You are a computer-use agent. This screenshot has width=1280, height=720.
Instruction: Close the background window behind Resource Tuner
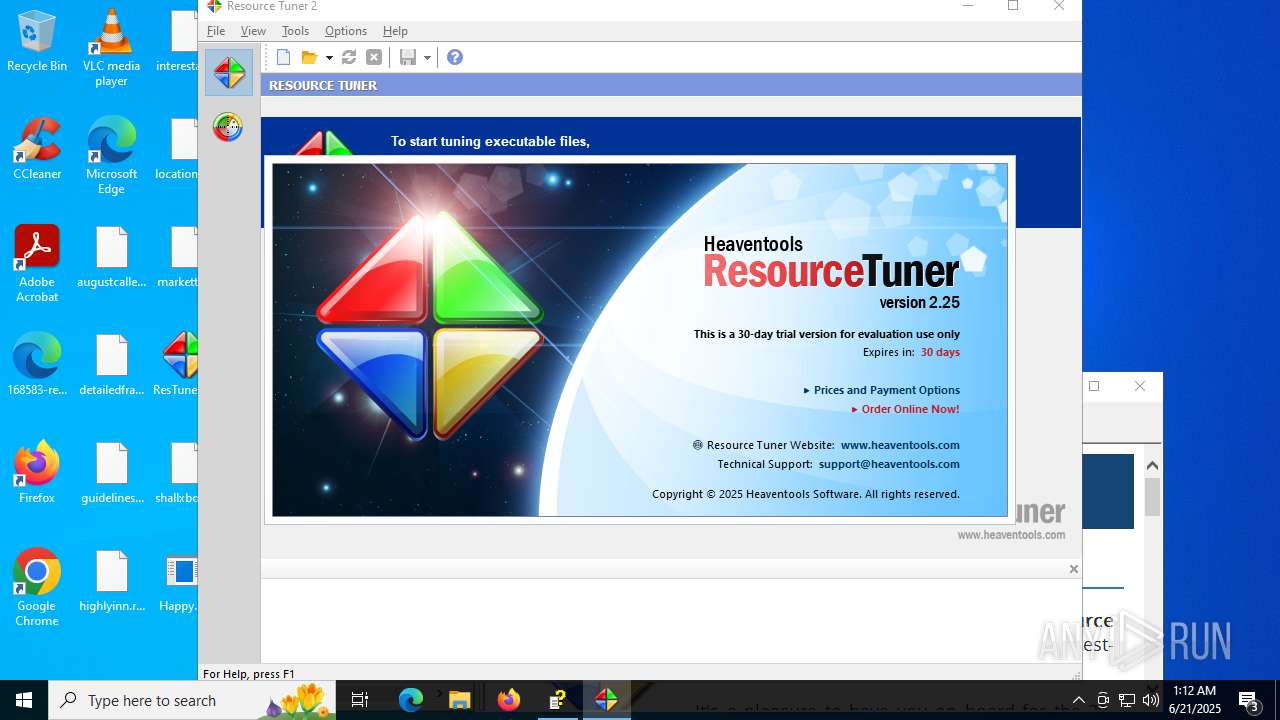coord(1140,386)
